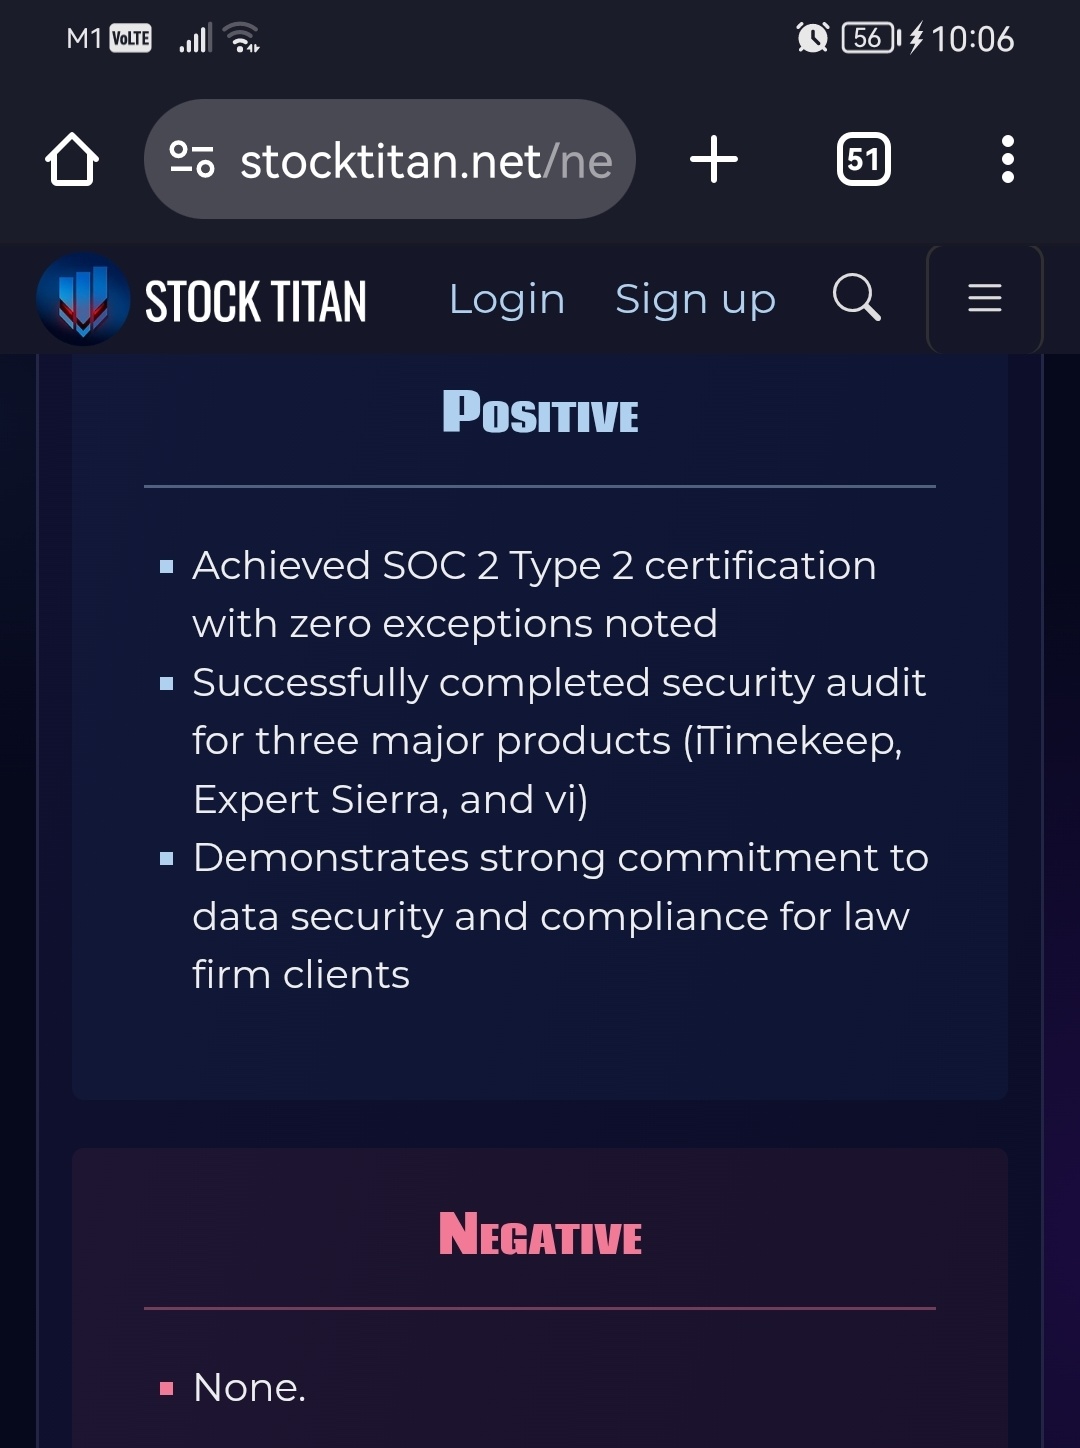Tap the alarm icon in status bar

coord(812,39)
